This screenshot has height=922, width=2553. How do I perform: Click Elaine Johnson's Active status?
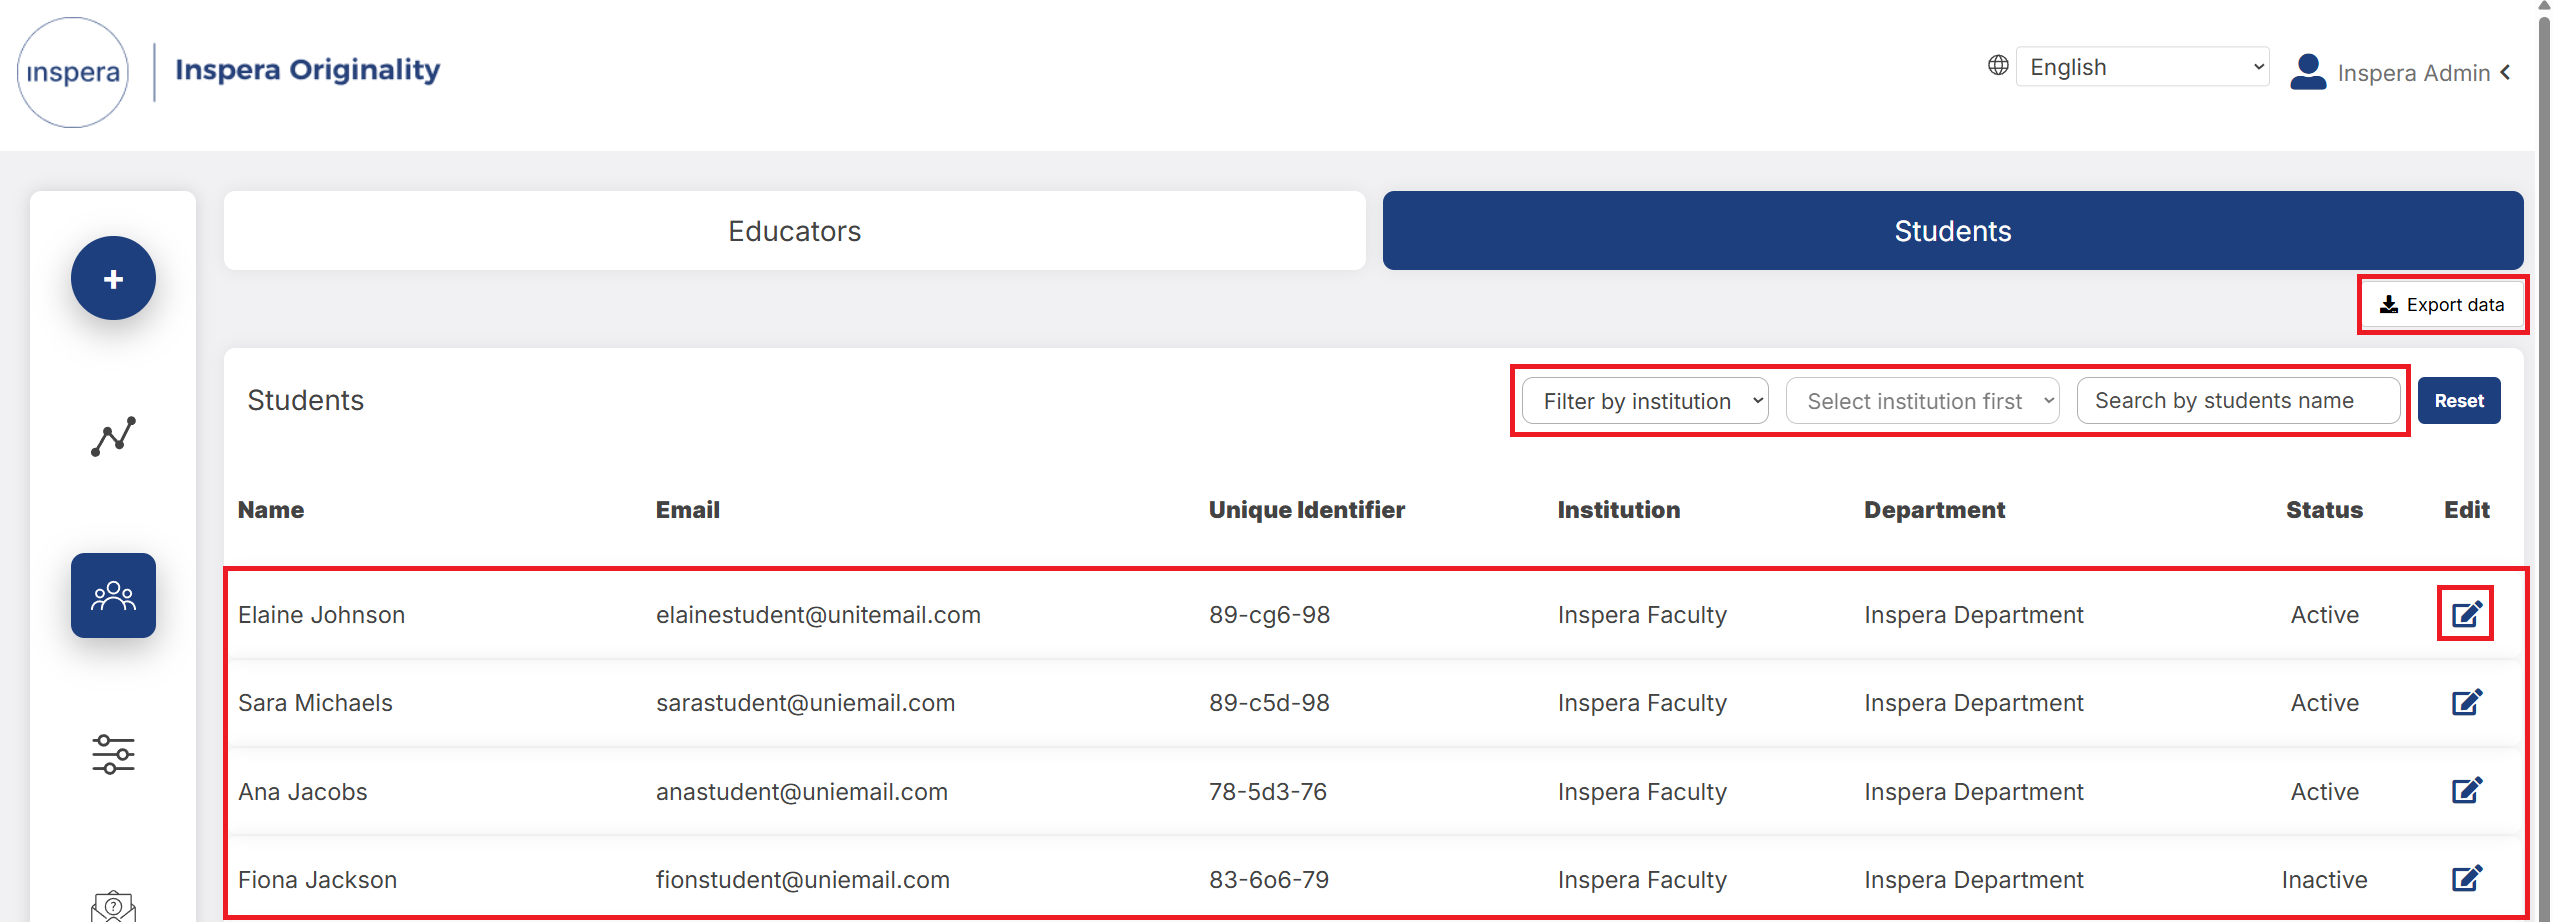click(x=2324, y=615)
